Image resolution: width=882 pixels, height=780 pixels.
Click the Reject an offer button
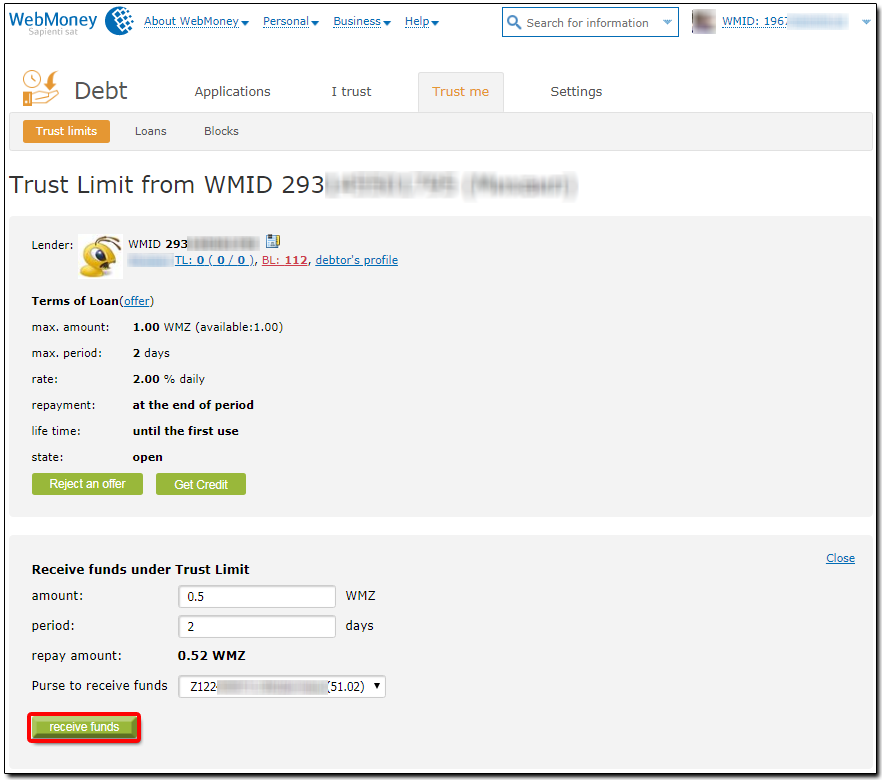click(87, 484)
